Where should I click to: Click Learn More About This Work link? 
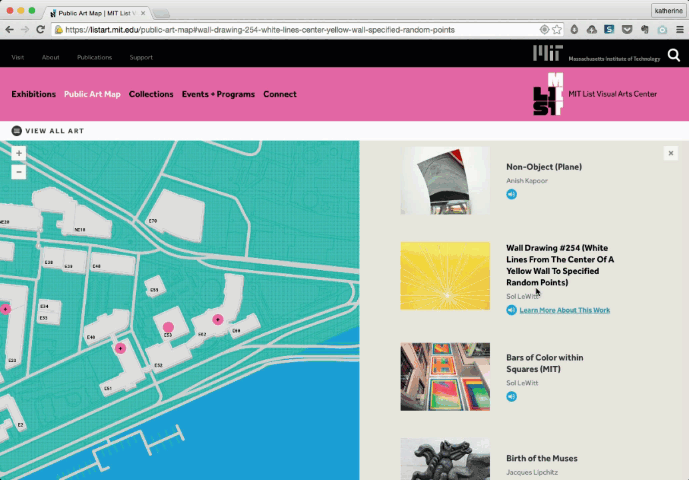click(x=565, y=310)
